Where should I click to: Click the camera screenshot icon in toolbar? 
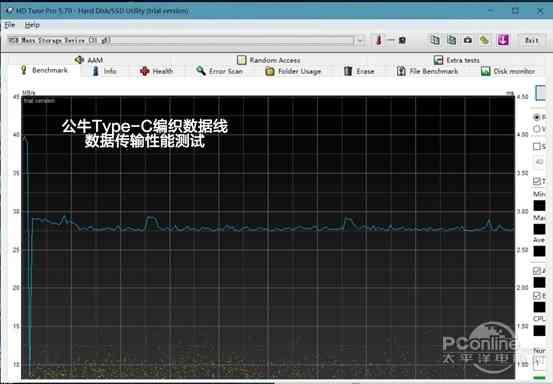click(468, 40)
